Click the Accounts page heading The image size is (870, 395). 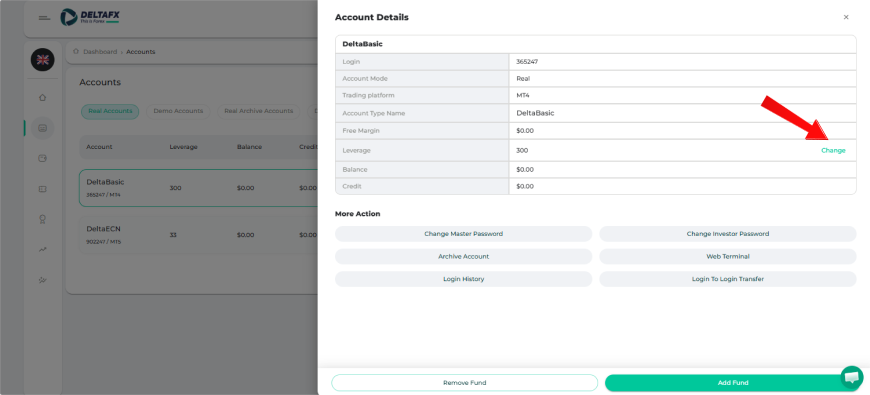[x=100, y=82]
